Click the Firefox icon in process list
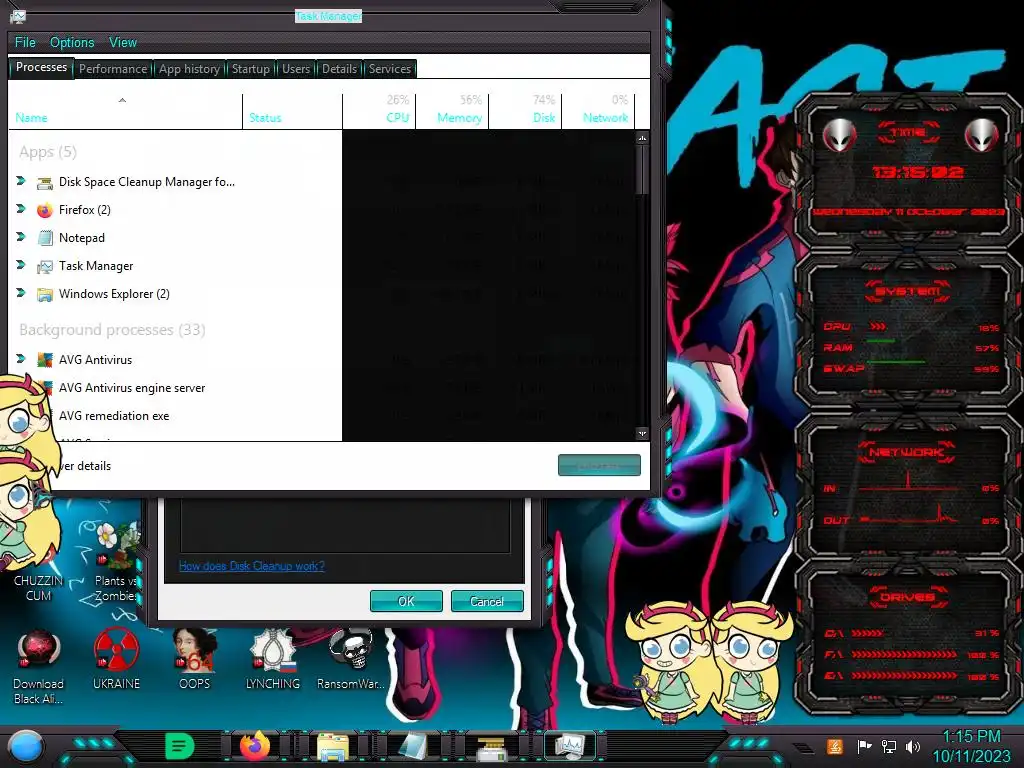 44,210
